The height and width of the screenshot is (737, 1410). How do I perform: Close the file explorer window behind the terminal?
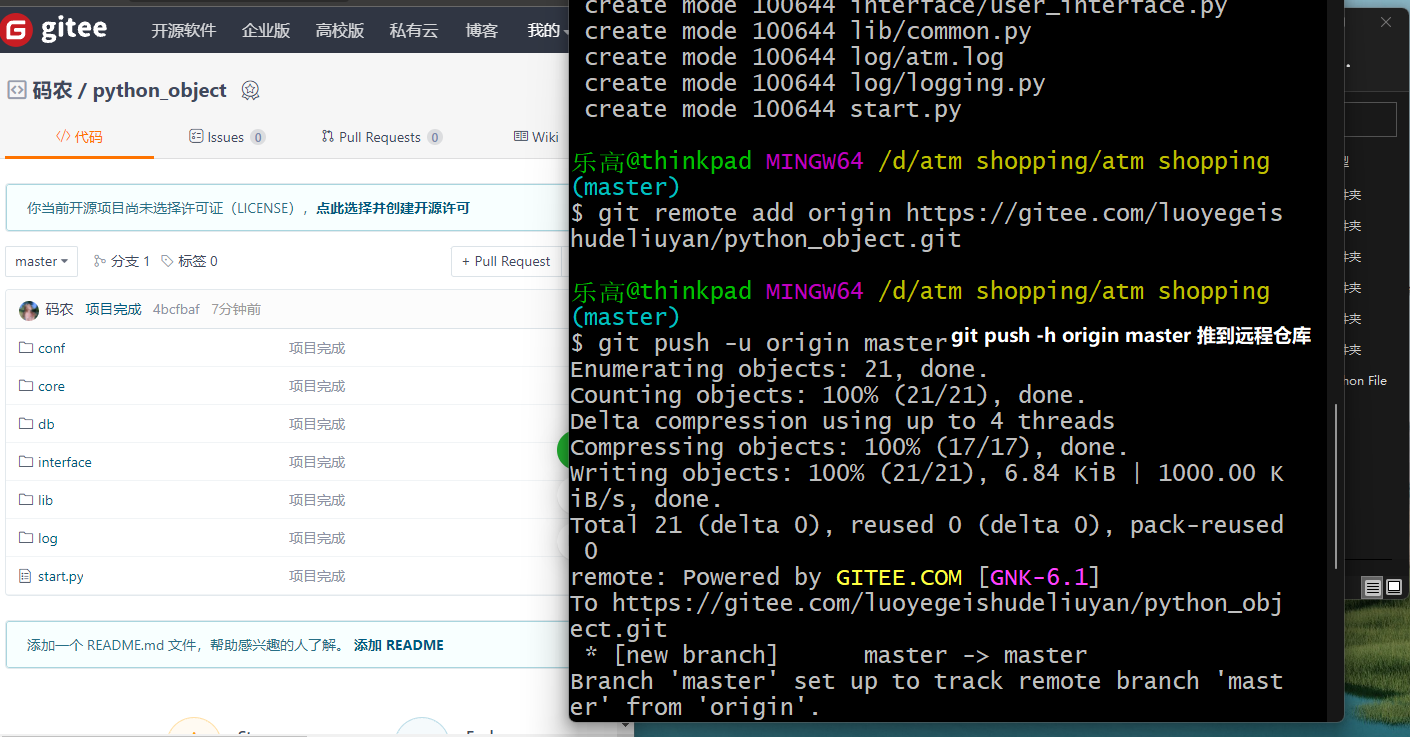(1387, 22)
